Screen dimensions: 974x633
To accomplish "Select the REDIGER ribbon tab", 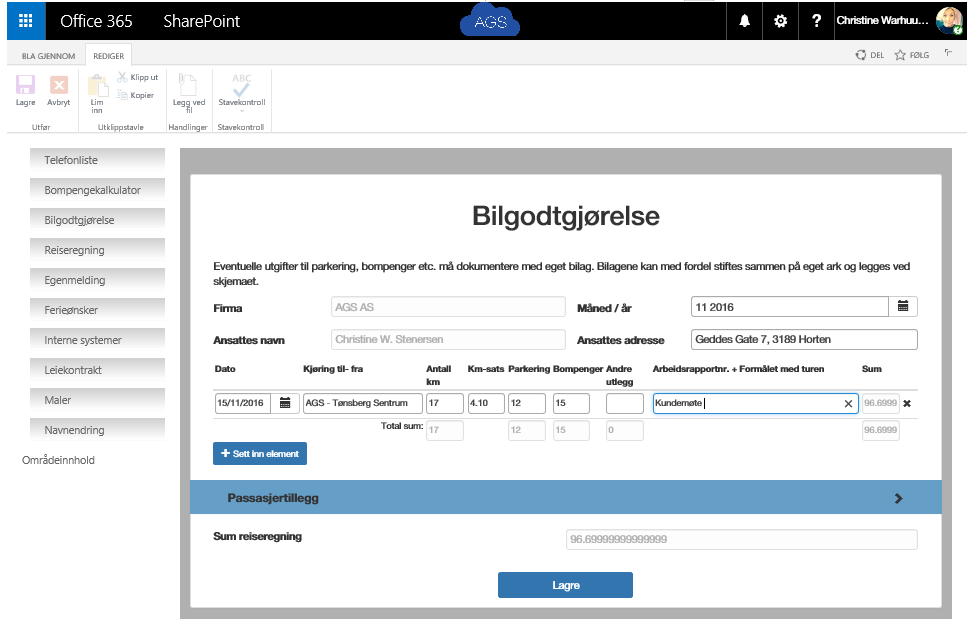I will (x=109, y=56).
